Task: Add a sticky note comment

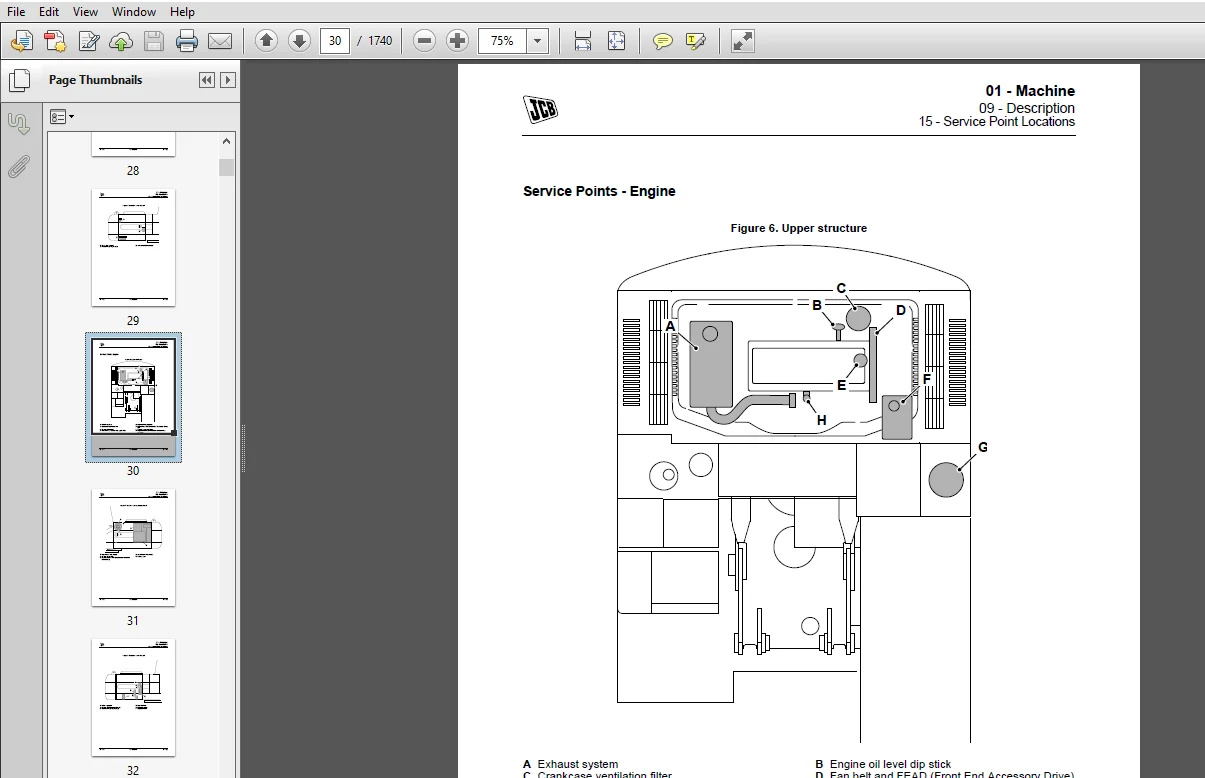Action: point(662,41)
